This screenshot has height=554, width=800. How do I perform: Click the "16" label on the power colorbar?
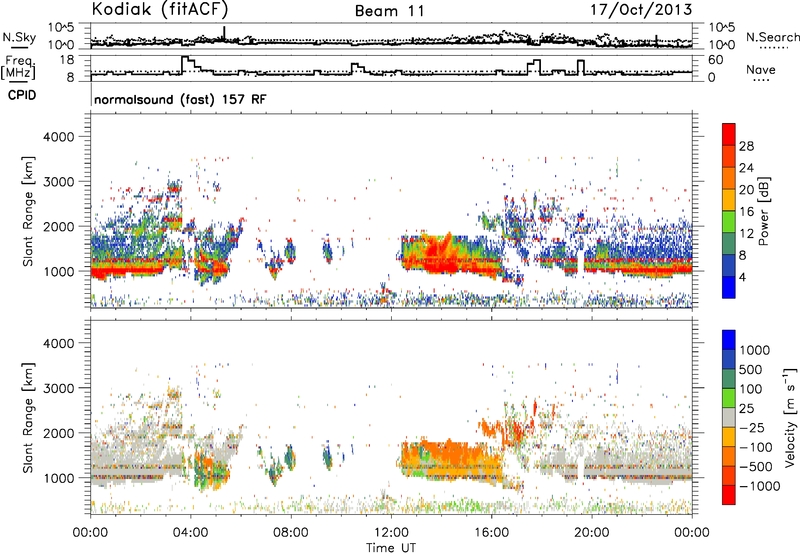[x=746, y=212]
